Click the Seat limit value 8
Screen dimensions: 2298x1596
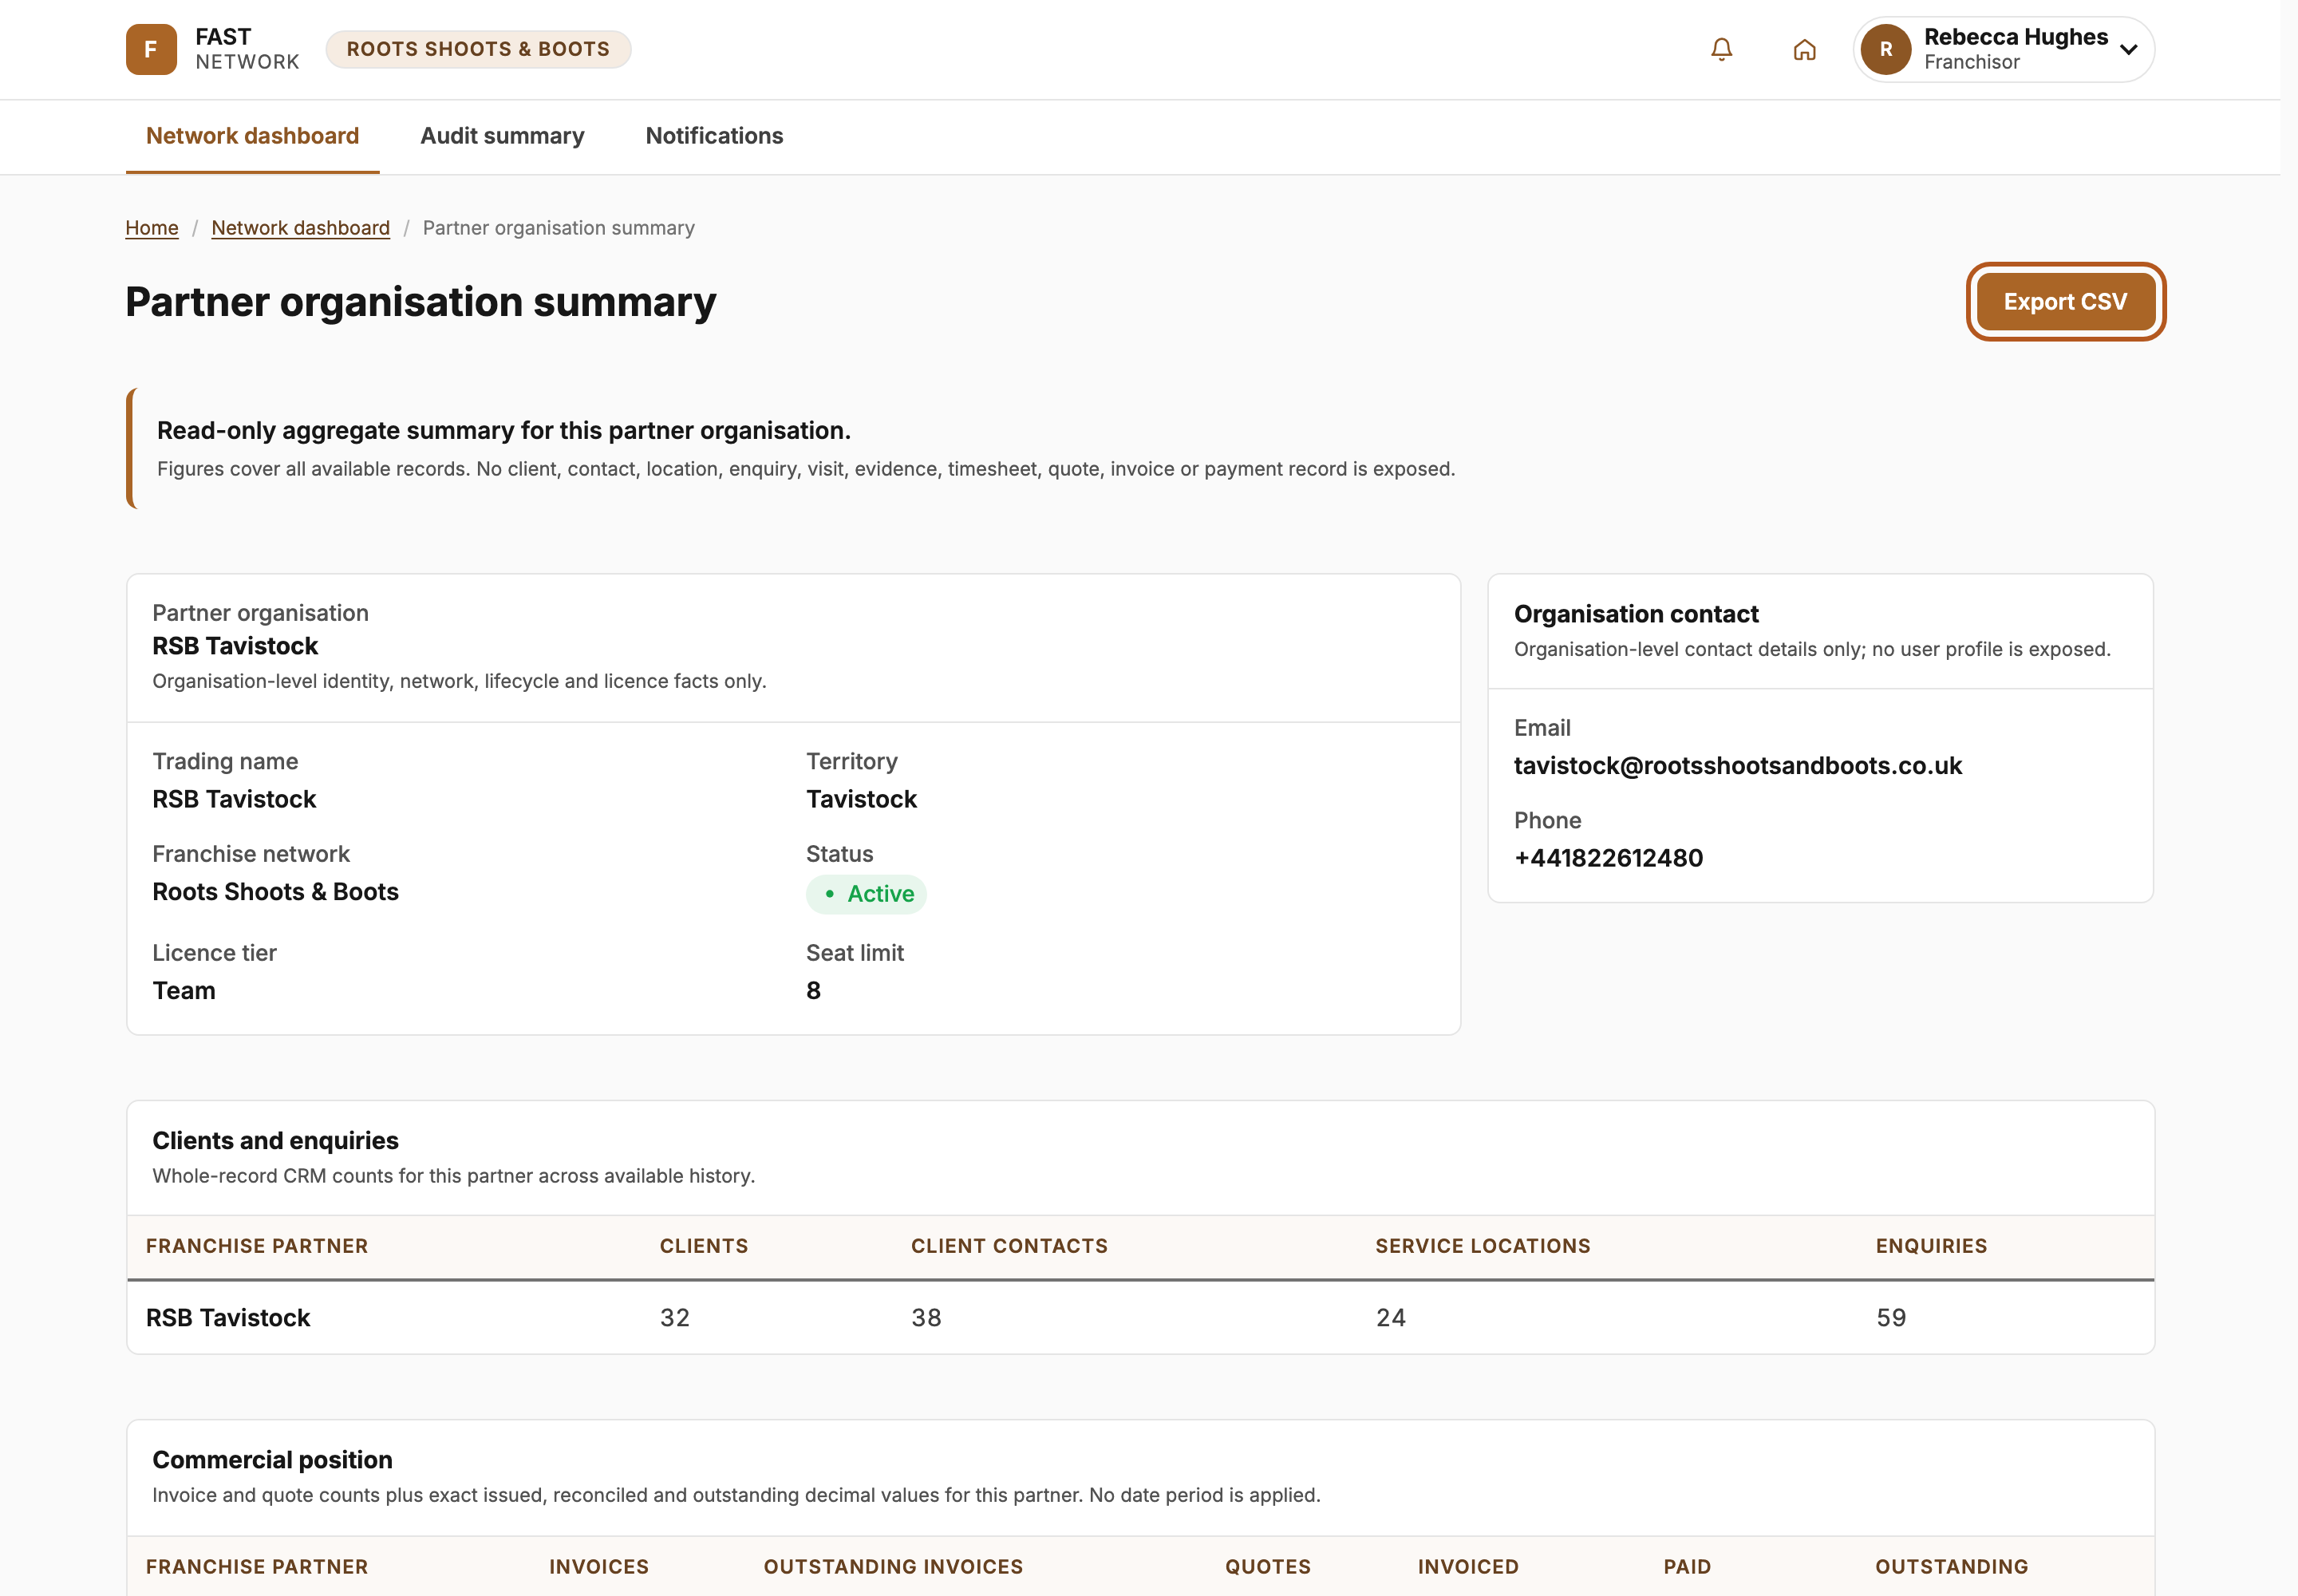point(813,991)
